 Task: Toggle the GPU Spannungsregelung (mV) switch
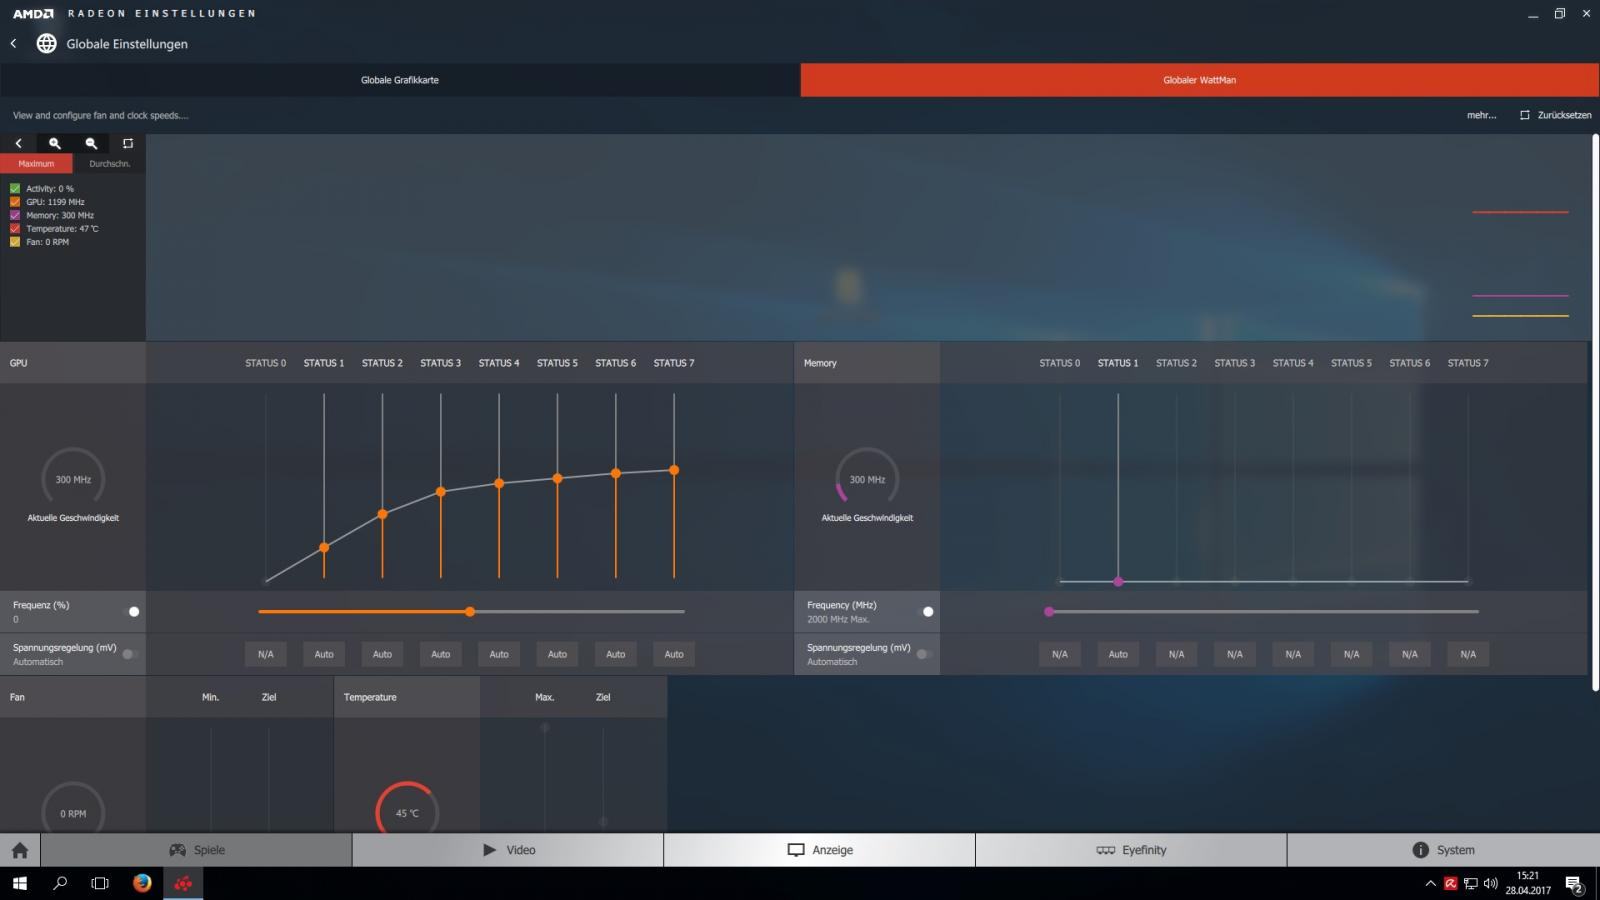(130, 654)
